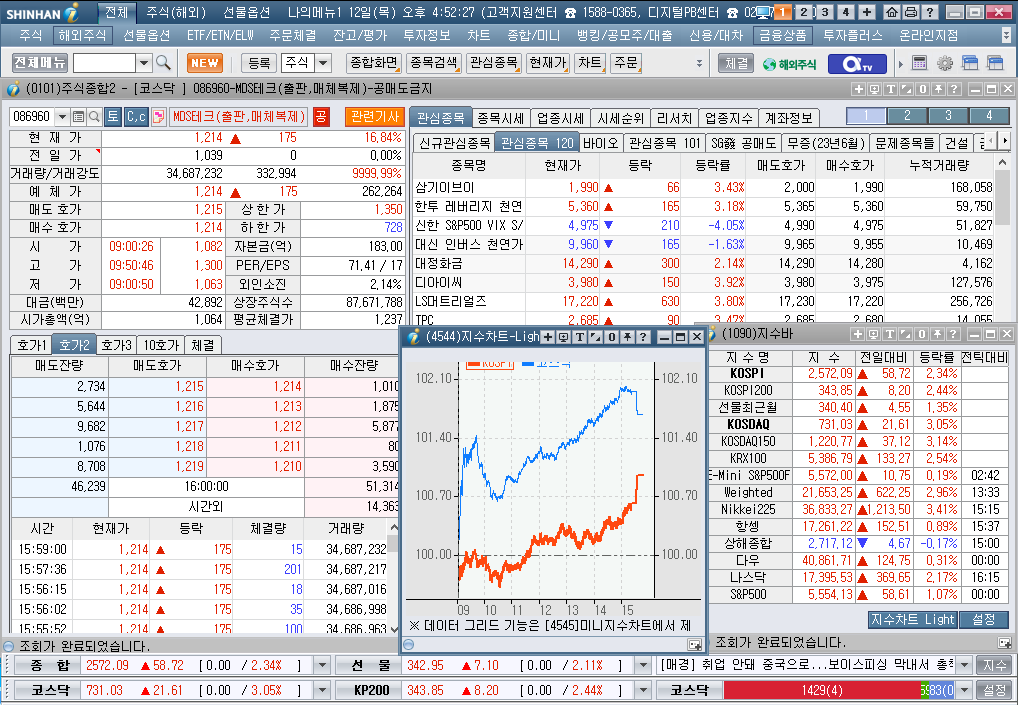Click the home icon in title bar
Image resolution: width=1018 pixels, height=705 pixels.
click(893, 12)
